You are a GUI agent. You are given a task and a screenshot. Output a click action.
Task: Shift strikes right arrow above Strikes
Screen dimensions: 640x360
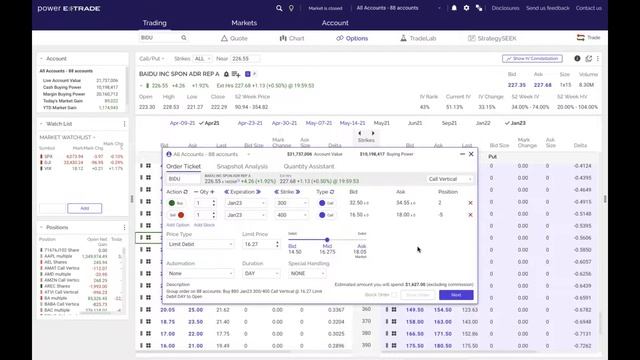[x=373, y=133]
